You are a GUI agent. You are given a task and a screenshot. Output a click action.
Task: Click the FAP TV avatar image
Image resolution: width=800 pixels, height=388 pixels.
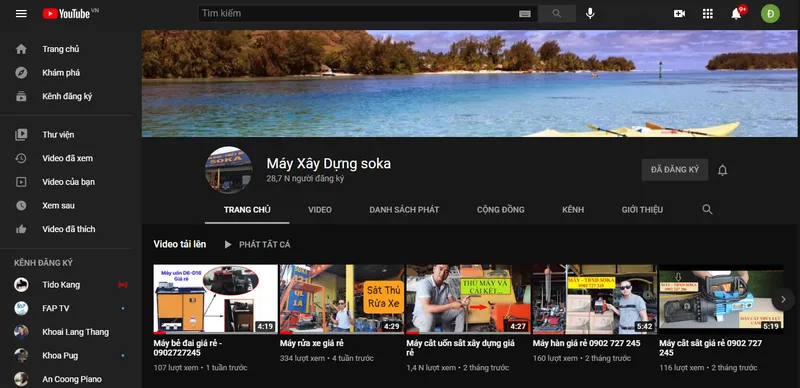pyautogui.click(x=21, y=308)
